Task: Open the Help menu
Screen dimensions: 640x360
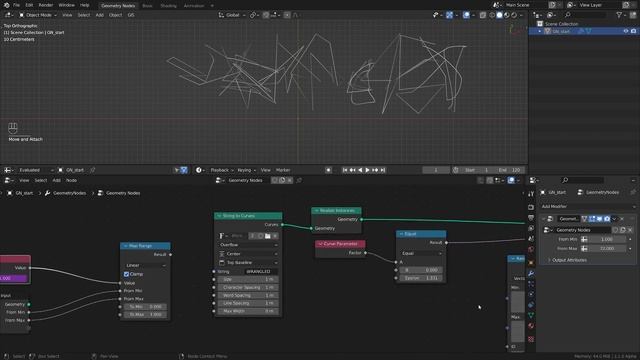Action: click(84, 5)
